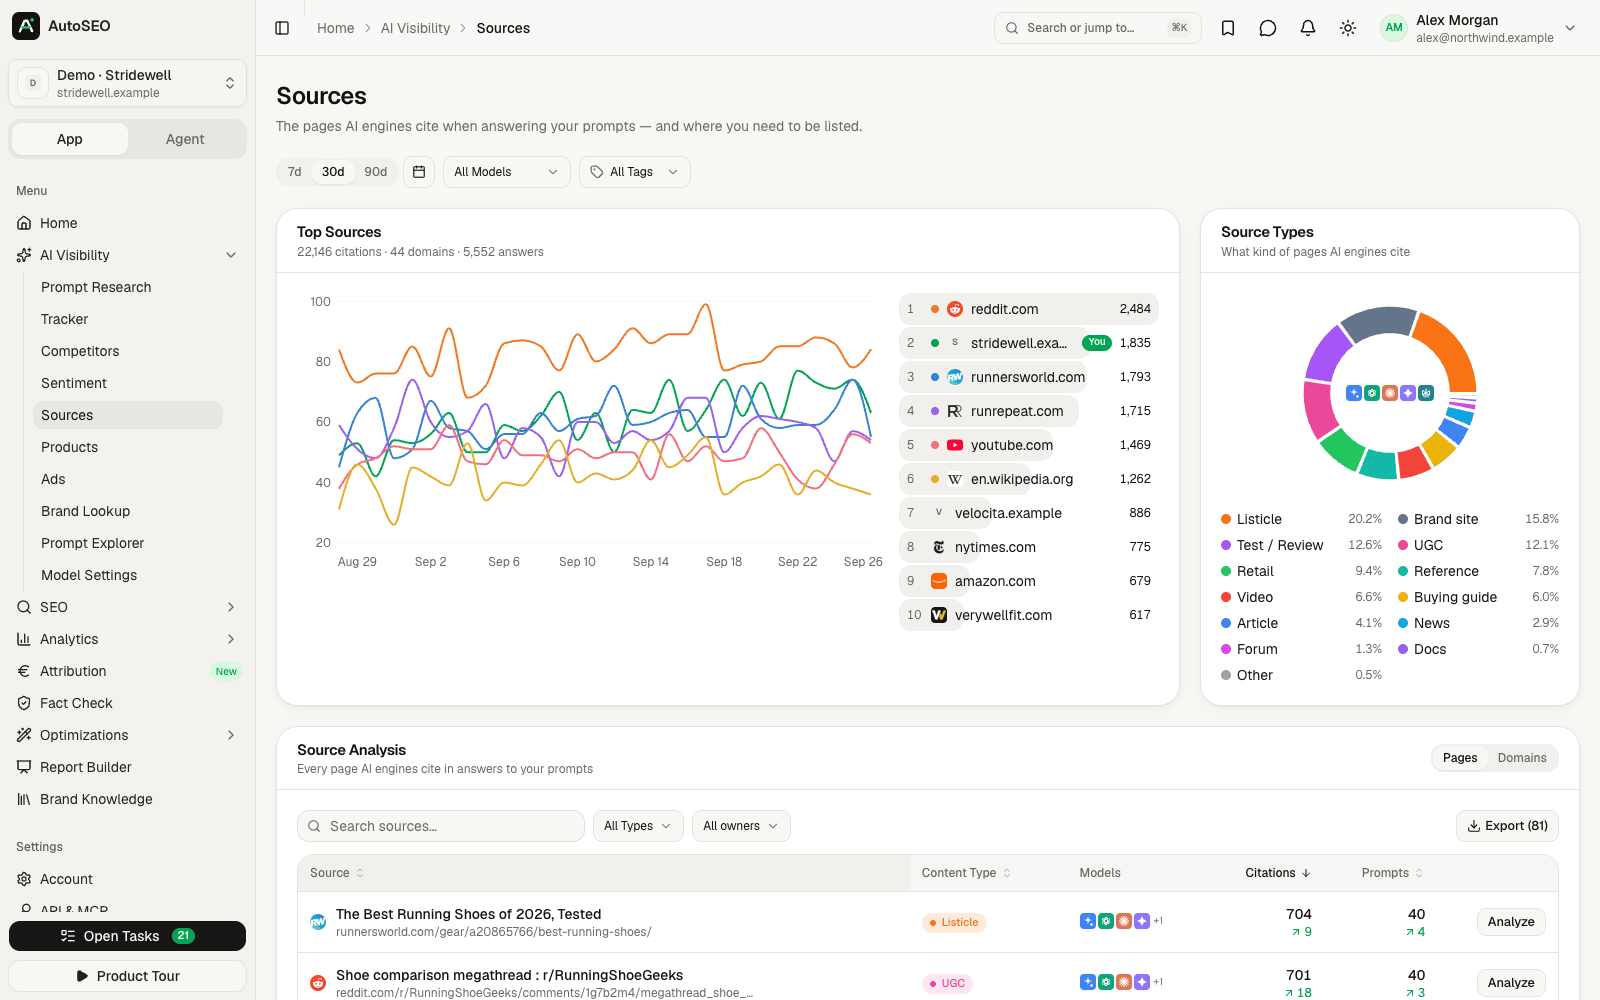Open the notifications bell
Screen dimensions: 1600x1000
coord(1308,28)
